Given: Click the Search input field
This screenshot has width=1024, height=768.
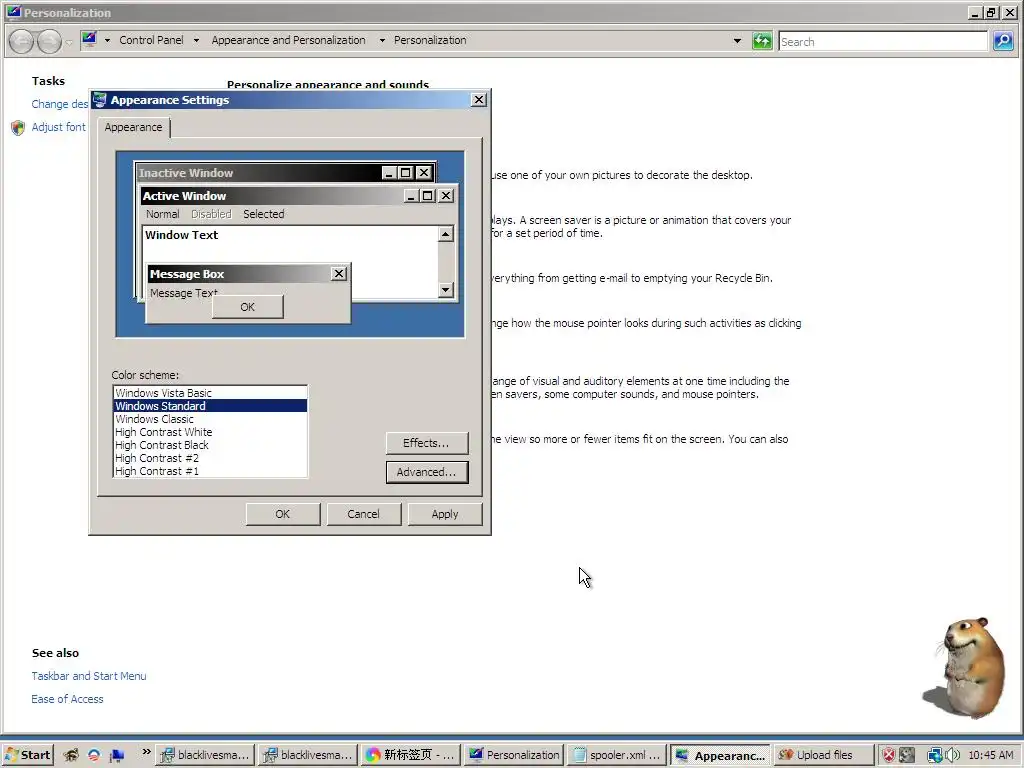Looking at the screenshot, I should click(x=883, y=41).
